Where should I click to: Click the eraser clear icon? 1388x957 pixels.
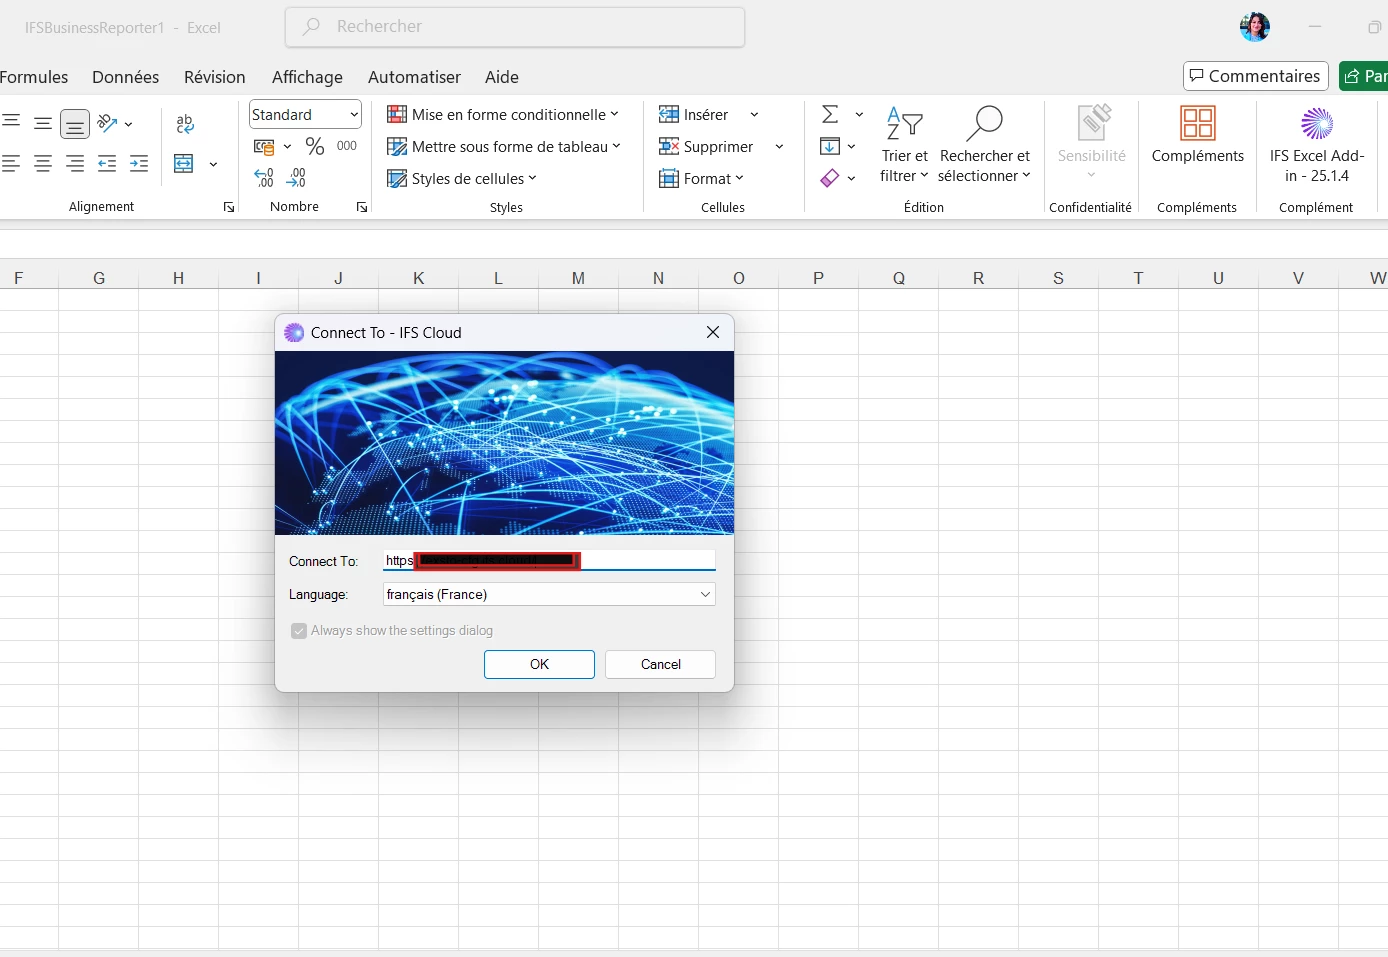(830, 179)
